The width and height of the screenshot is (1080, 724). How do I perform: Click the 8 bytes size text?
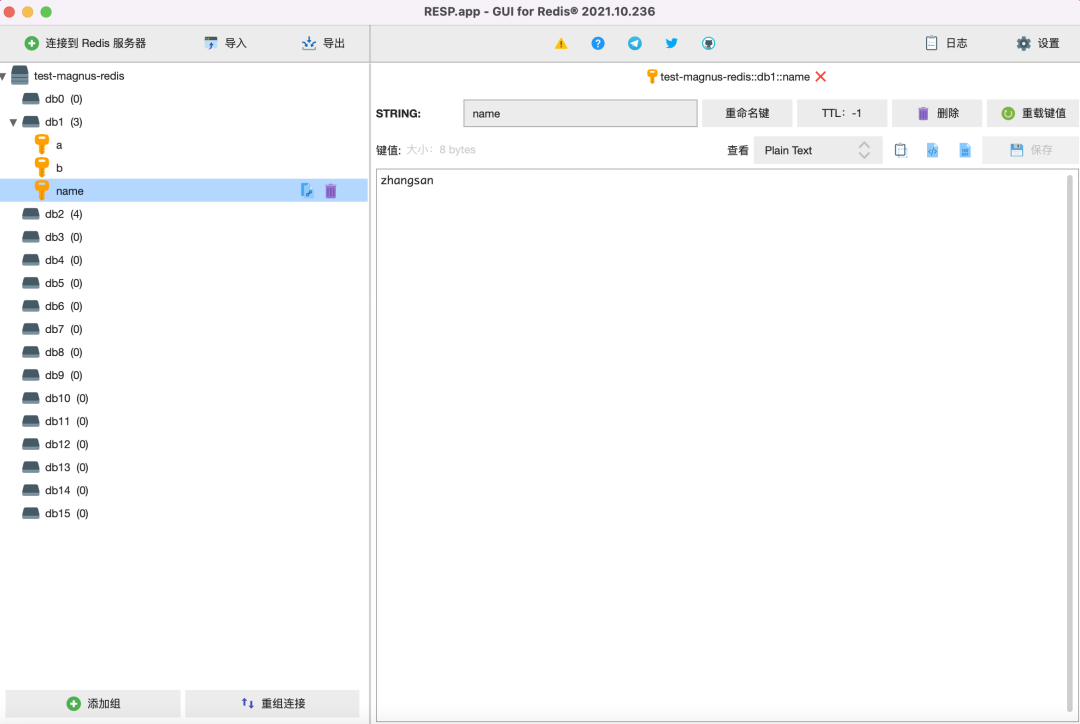tap(457, 150)
